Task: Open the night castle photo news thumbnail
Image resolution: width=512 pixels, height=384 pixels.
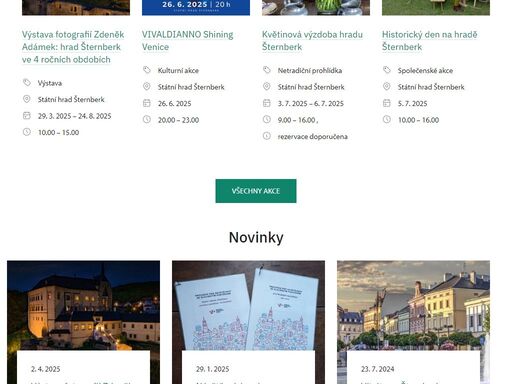Action: click(83, 305)
